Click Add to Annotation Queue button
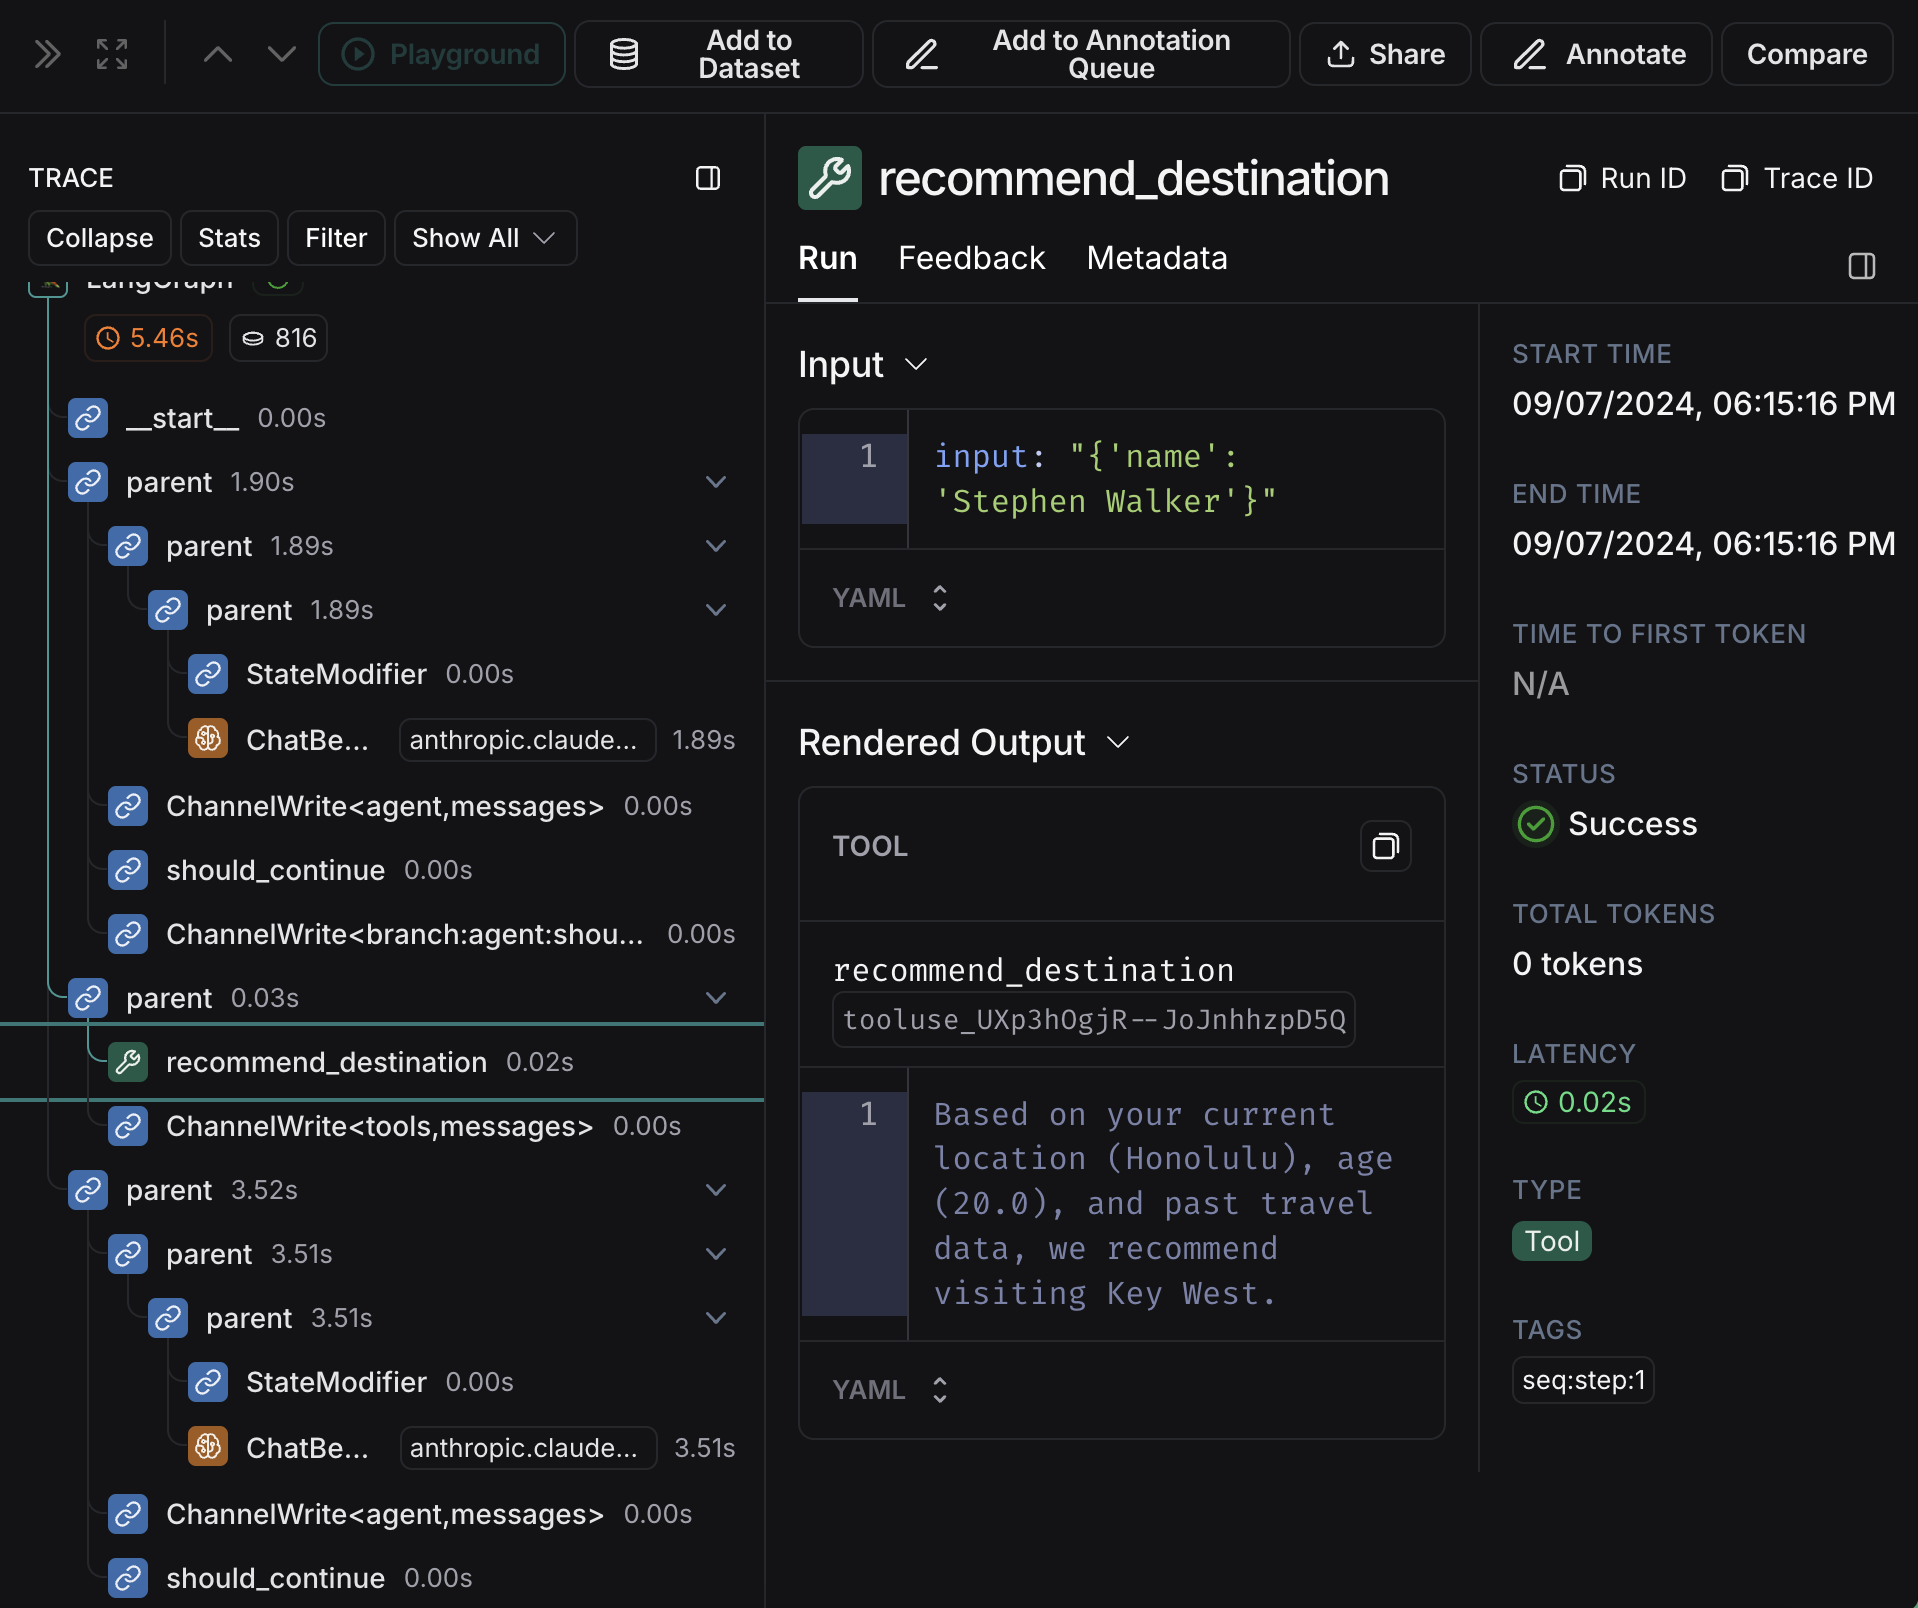Screen dimensions: 1918x1608 (1081, 54)
